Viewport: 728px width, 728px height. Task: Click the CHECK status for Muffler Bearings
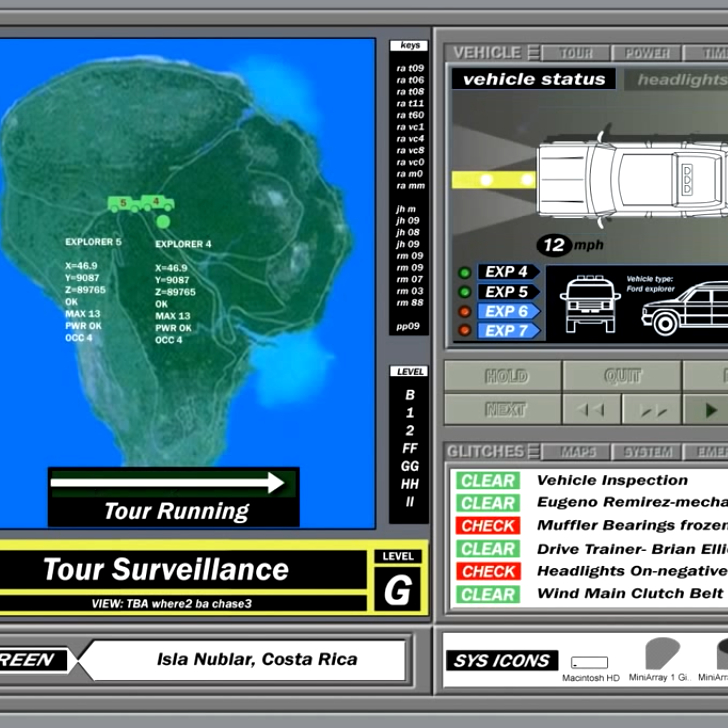click(x=488, y=526)
